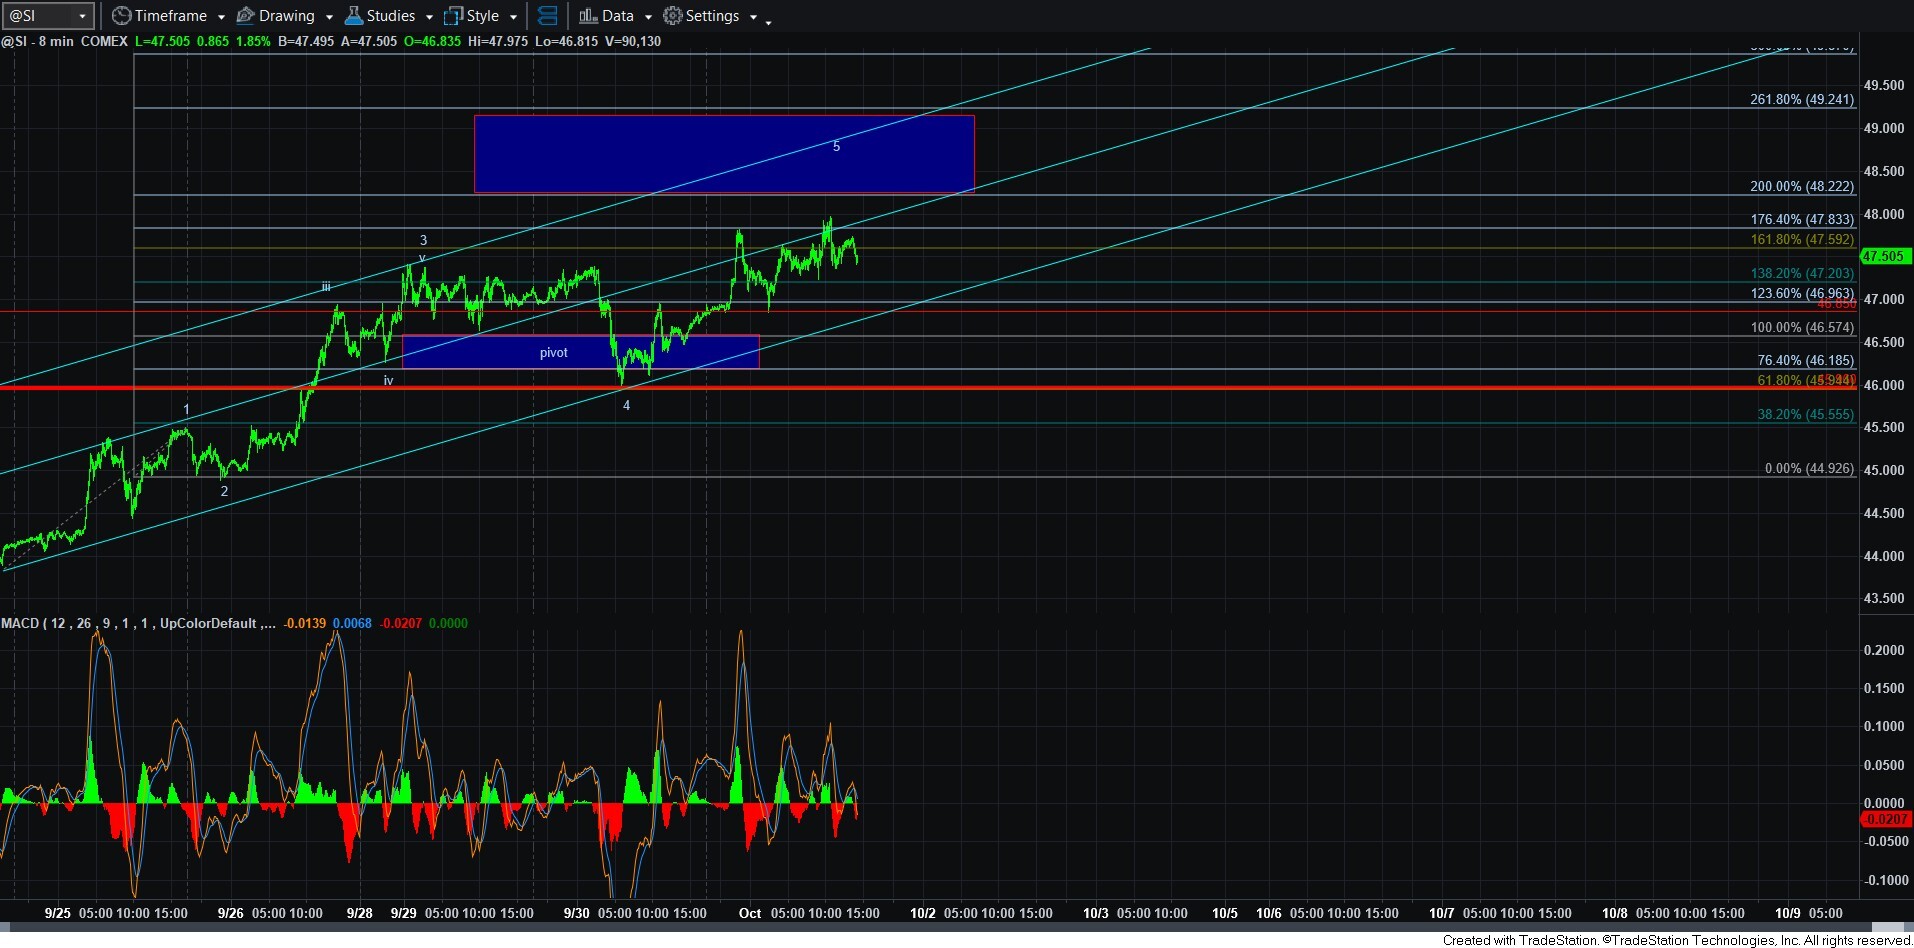
Task: Click the Style overlapping squares icon
Action: 453,16
